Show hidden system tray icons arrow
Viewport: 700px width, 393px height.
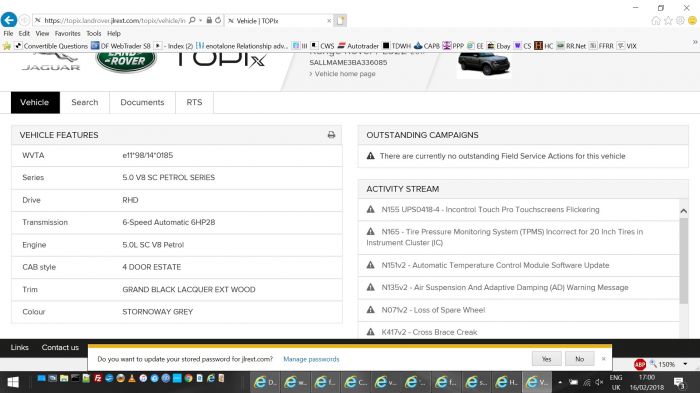coord(560,382)
